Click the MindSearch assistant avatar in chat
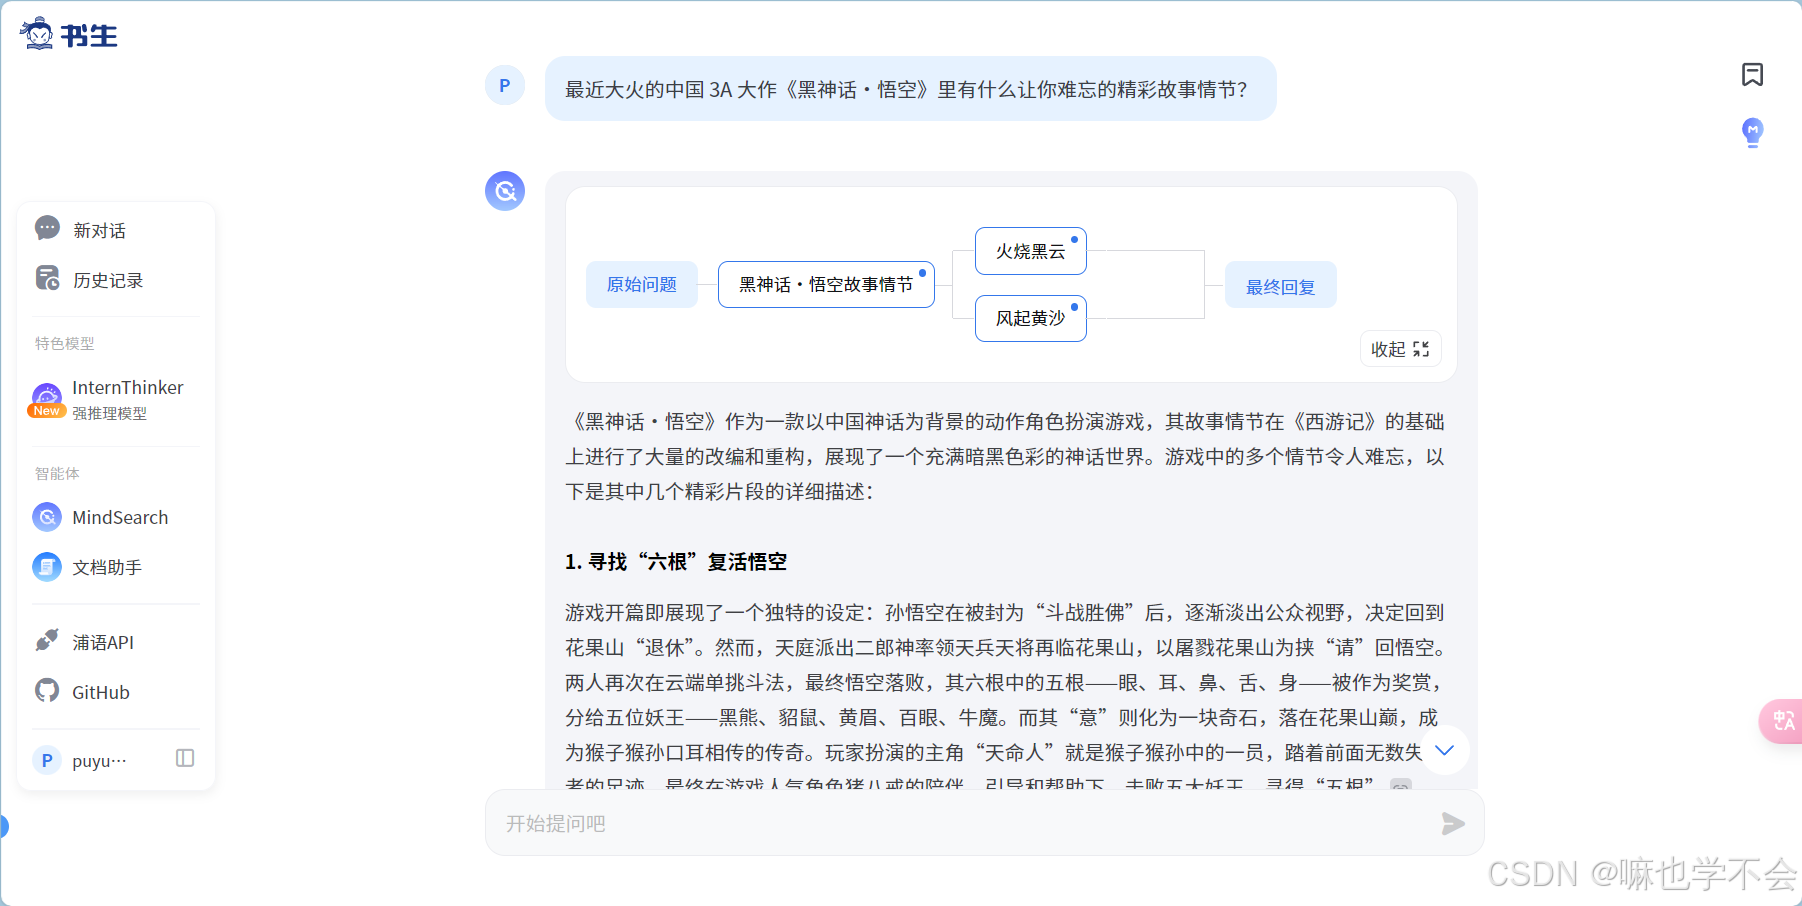 tap(505, 190)
